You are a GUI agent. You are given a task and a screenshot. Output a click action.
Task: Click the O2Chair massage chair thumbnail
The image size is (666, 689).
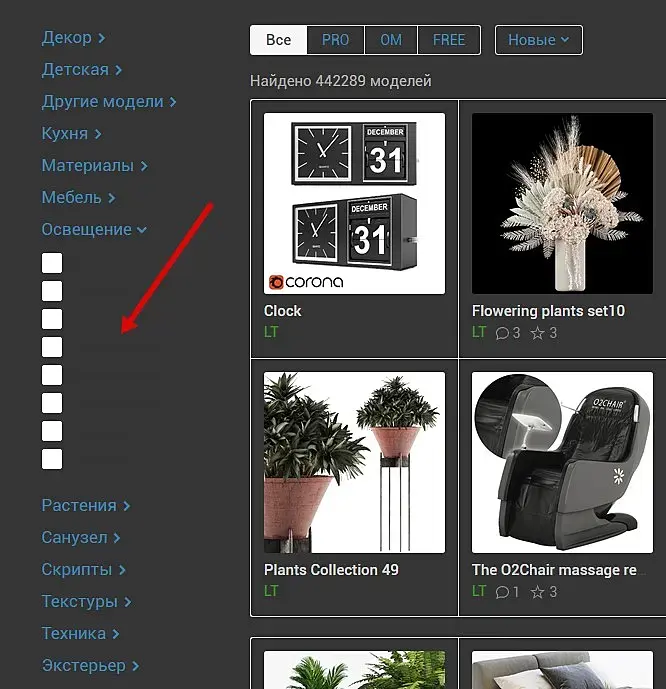point(562,462)
